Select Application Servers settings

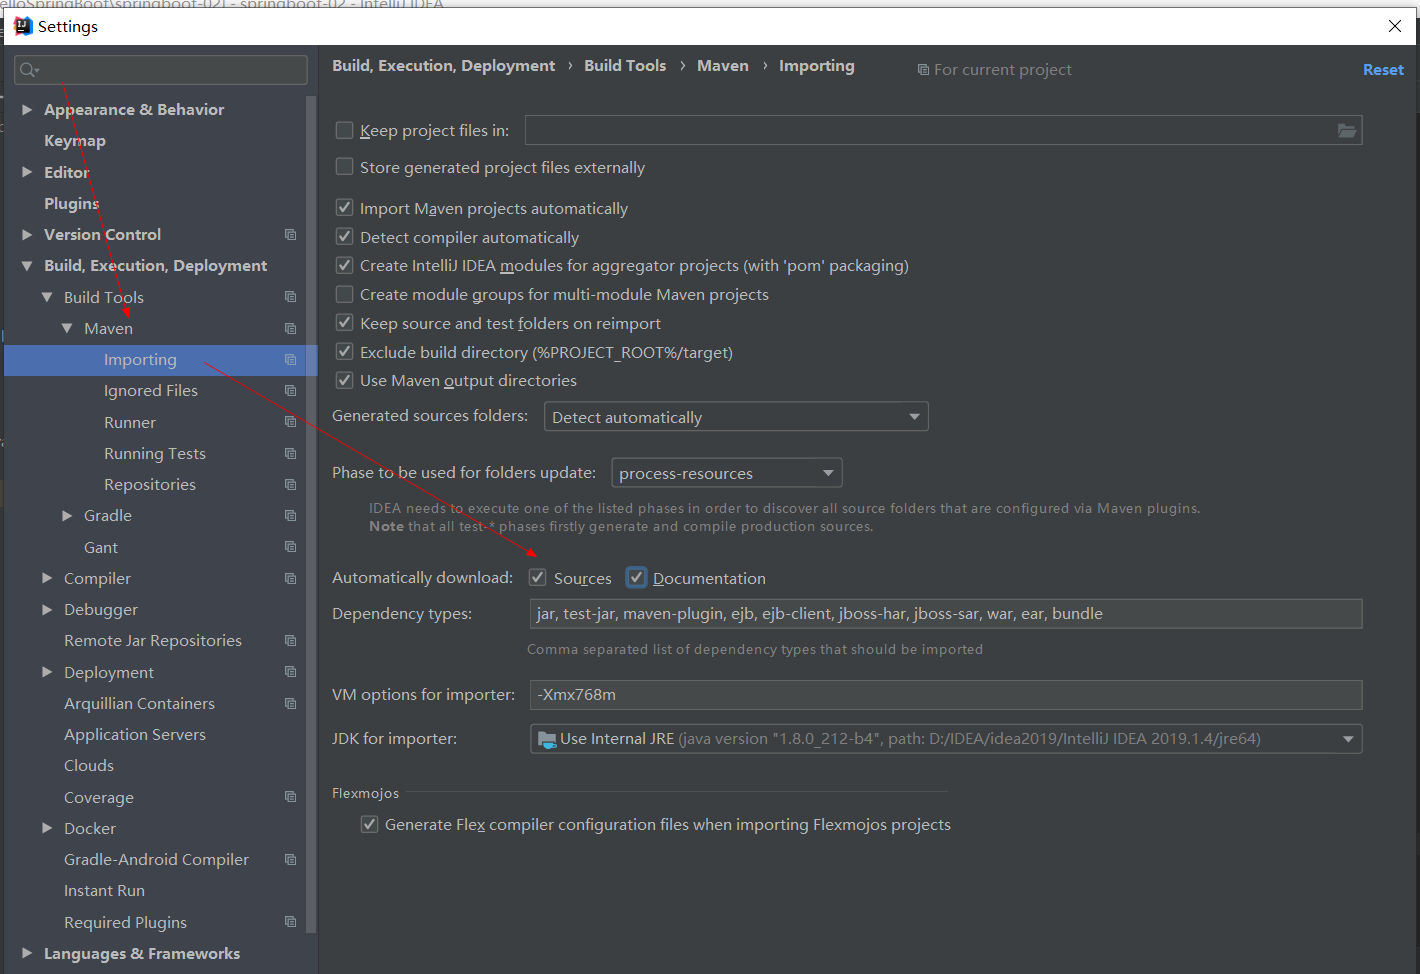pyautogui.click(x=135, y=734)
